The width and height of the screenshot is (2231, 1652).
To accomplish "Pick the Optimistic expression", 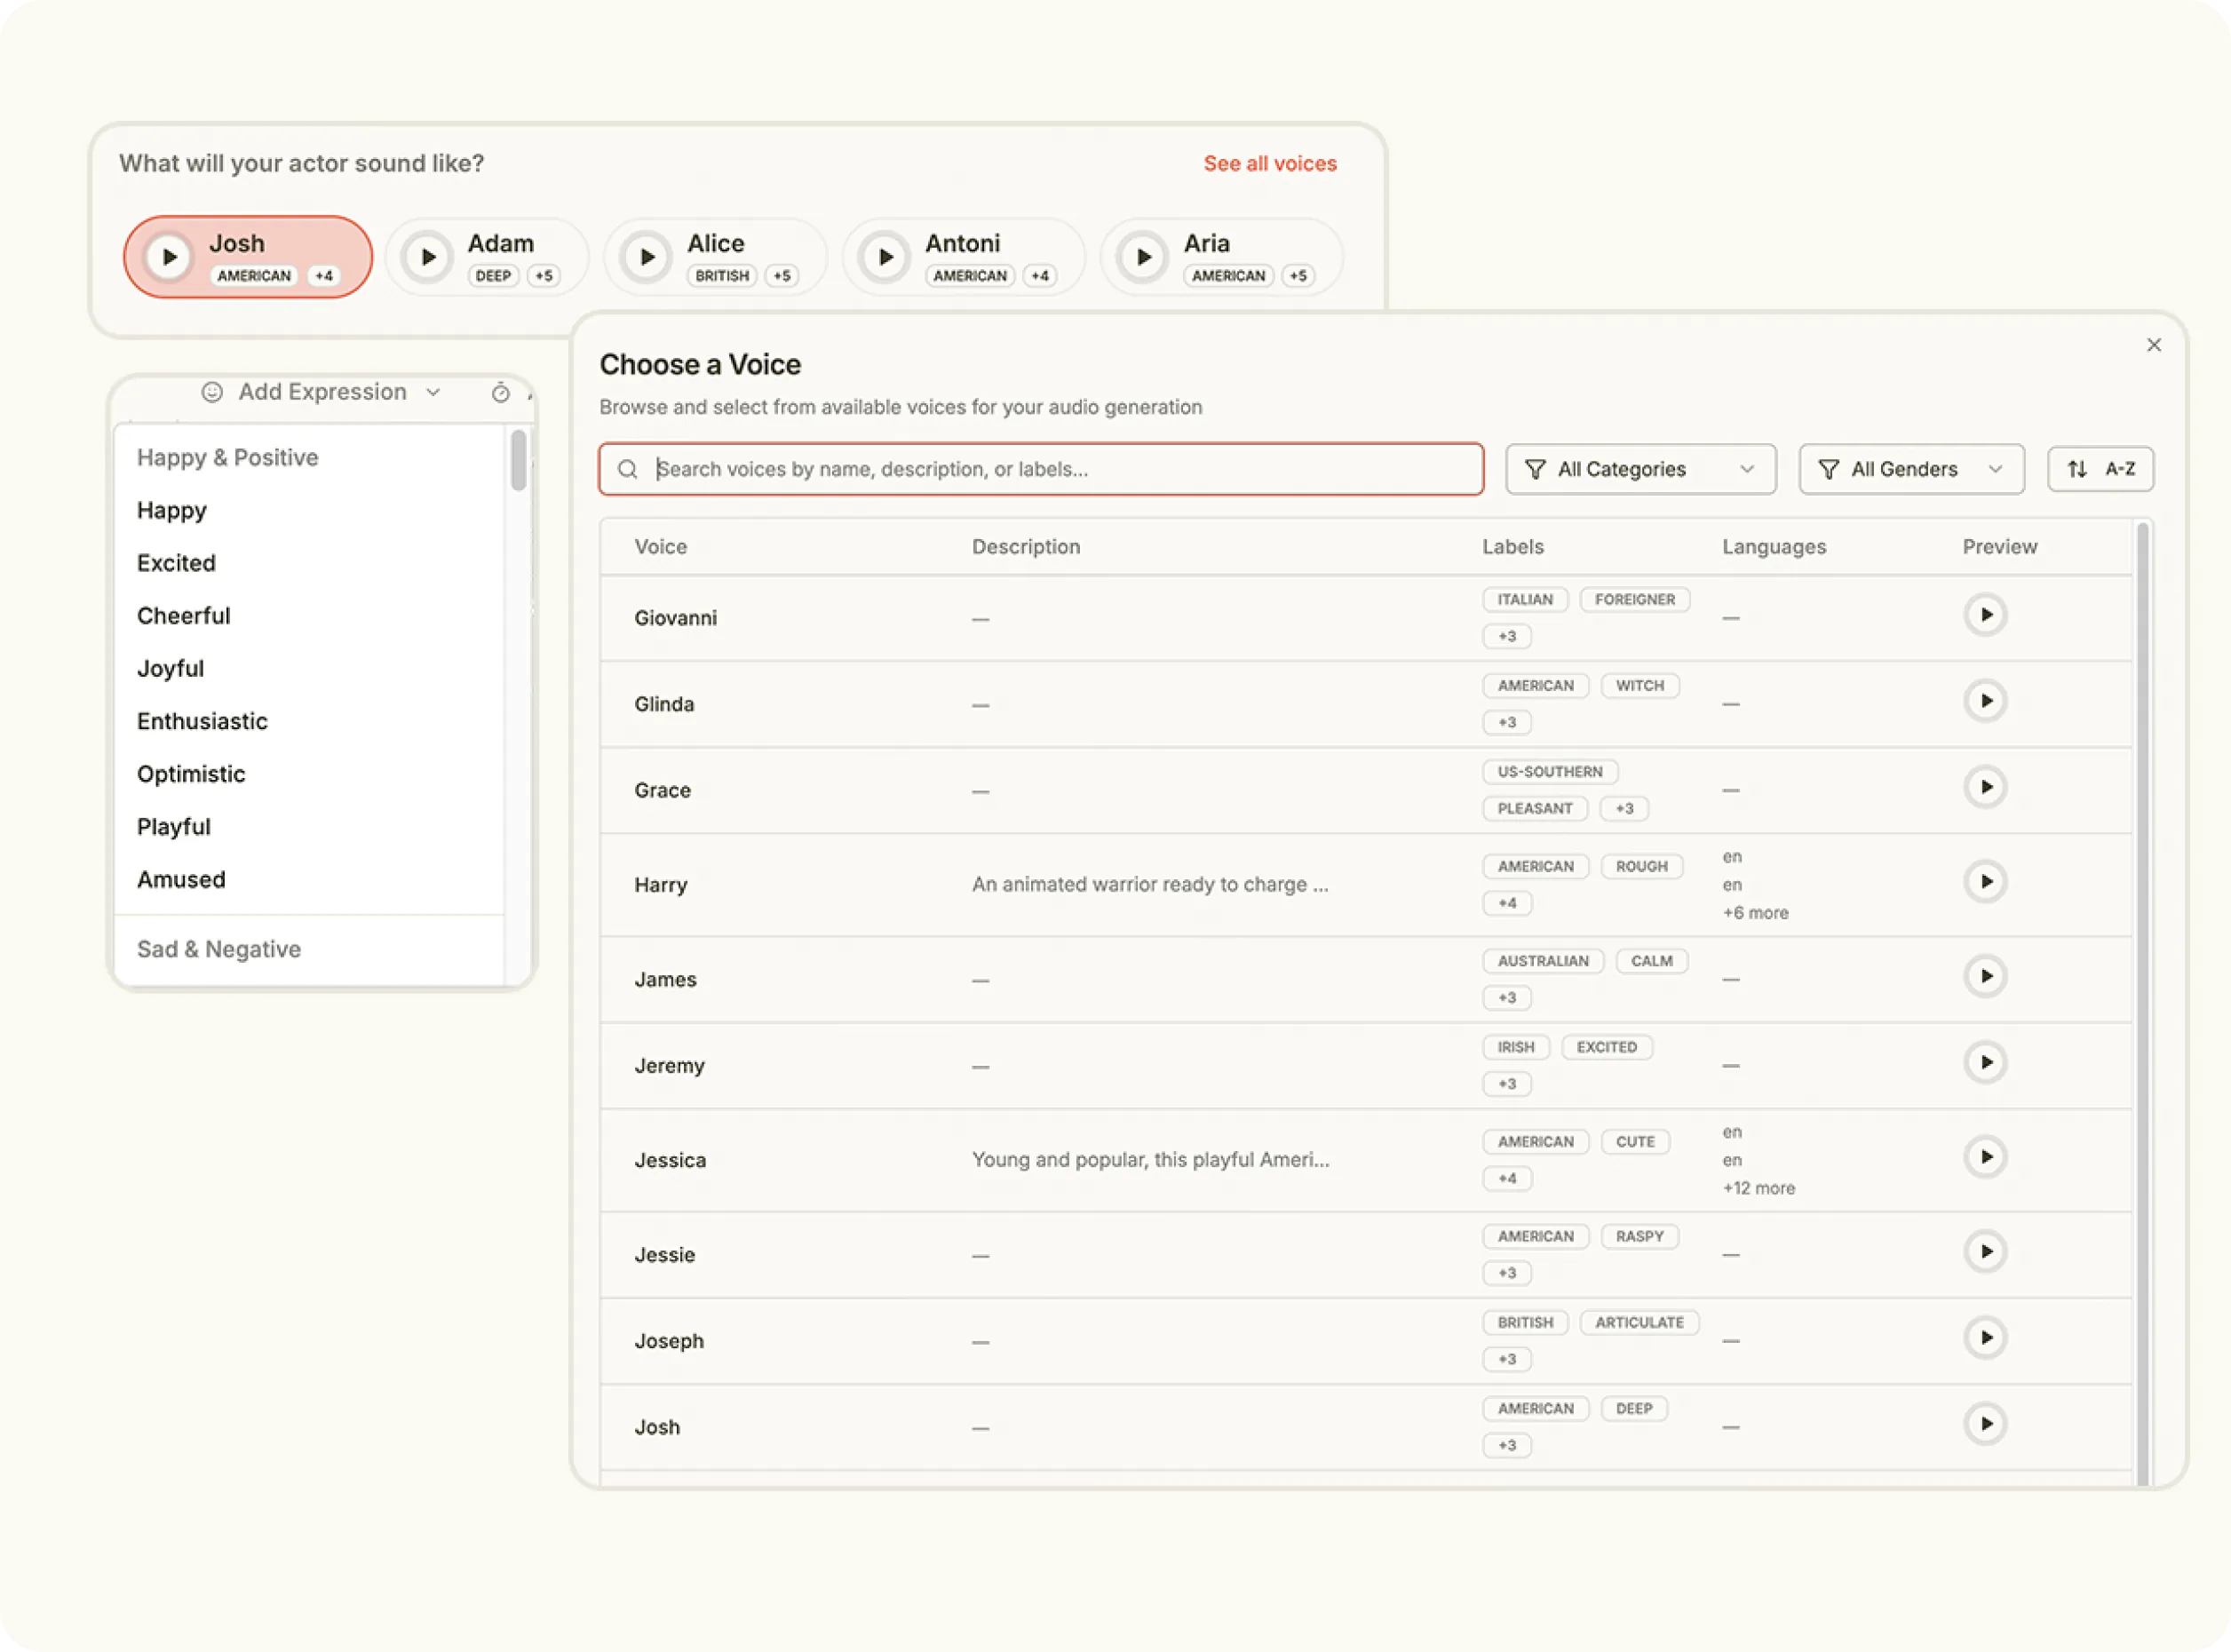I will [191, 774].
